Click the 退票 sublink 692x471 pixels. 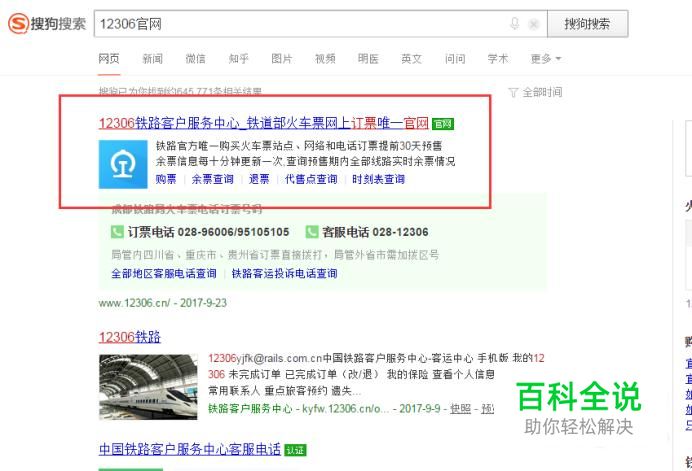click(259, 179)
